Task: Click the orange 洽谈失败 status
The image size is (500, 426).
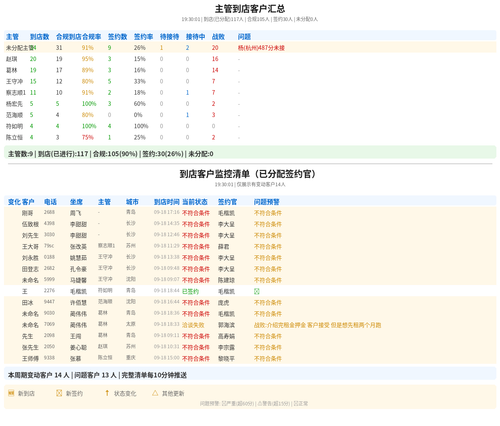Action: (193, 325)
